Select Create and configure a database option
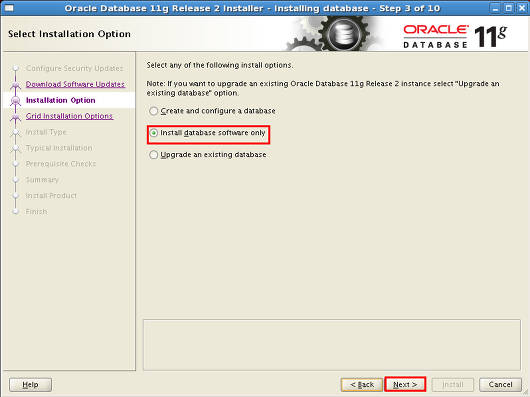The image size is (530, 397). (x=213, y=111)
